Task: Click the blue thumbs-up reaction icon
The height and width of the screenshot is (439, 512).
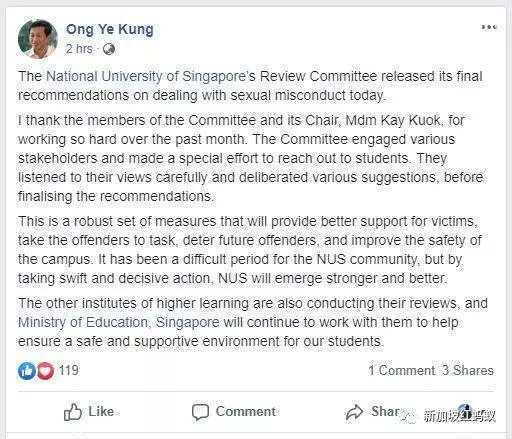Action: point(27,370)
